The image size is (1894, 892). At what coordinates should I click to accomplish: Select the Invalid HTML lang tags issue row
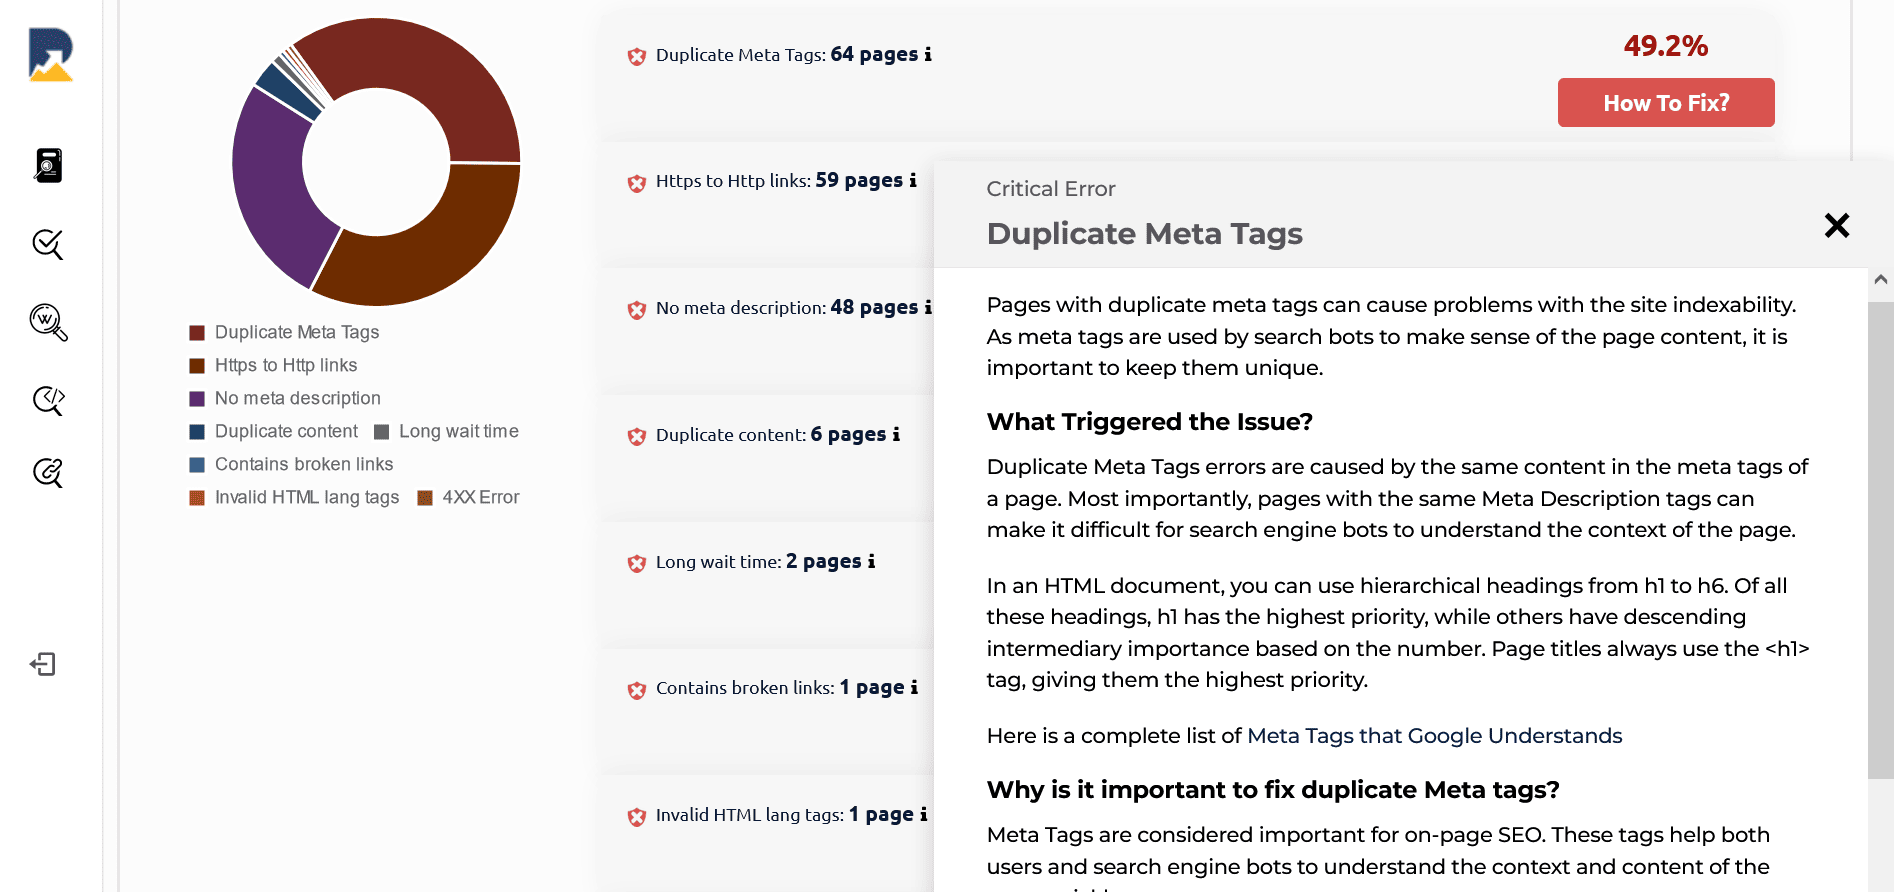click(766, 815)
